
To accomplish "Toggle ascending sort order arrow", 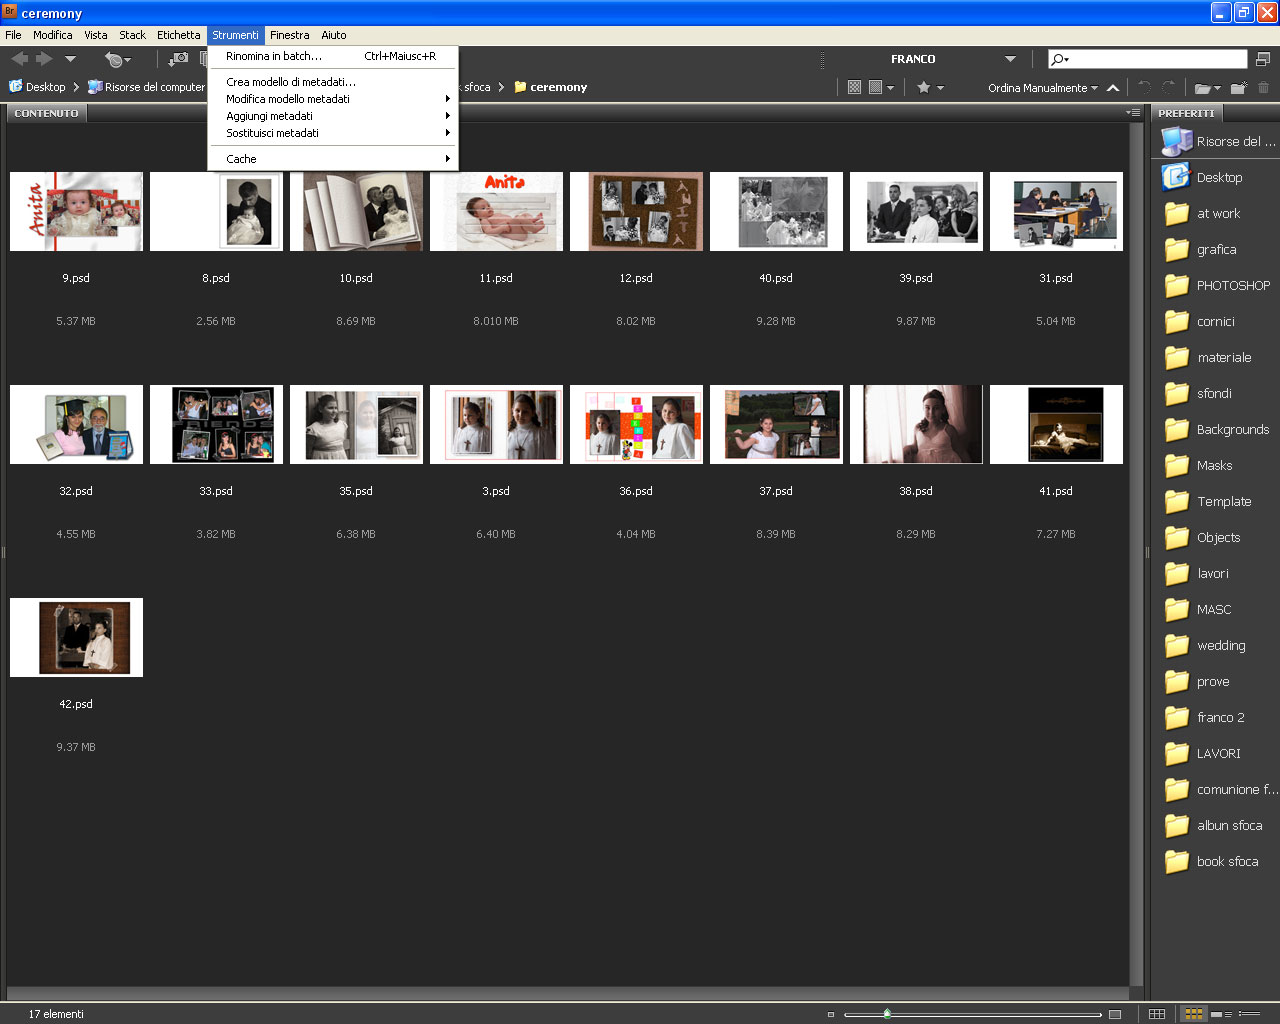I will 1113,88.
